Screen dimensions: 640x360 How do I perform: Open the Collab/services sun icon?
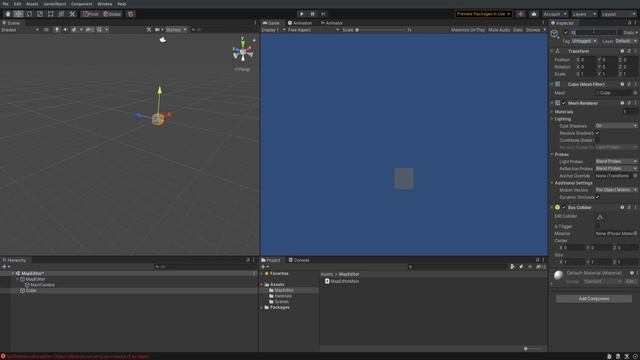pyautogui.click(x=520, y=14)
